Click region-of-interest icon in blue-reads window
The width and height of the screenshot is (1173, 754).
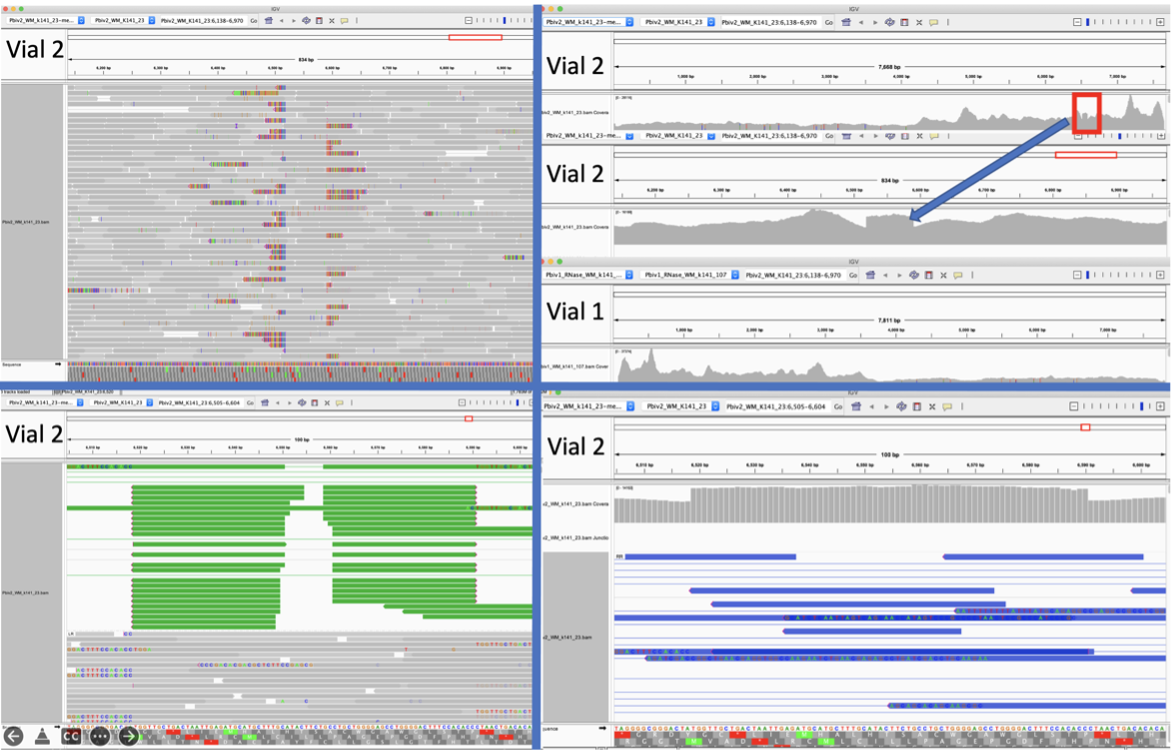pyautogui.click(x=916, y=407)
